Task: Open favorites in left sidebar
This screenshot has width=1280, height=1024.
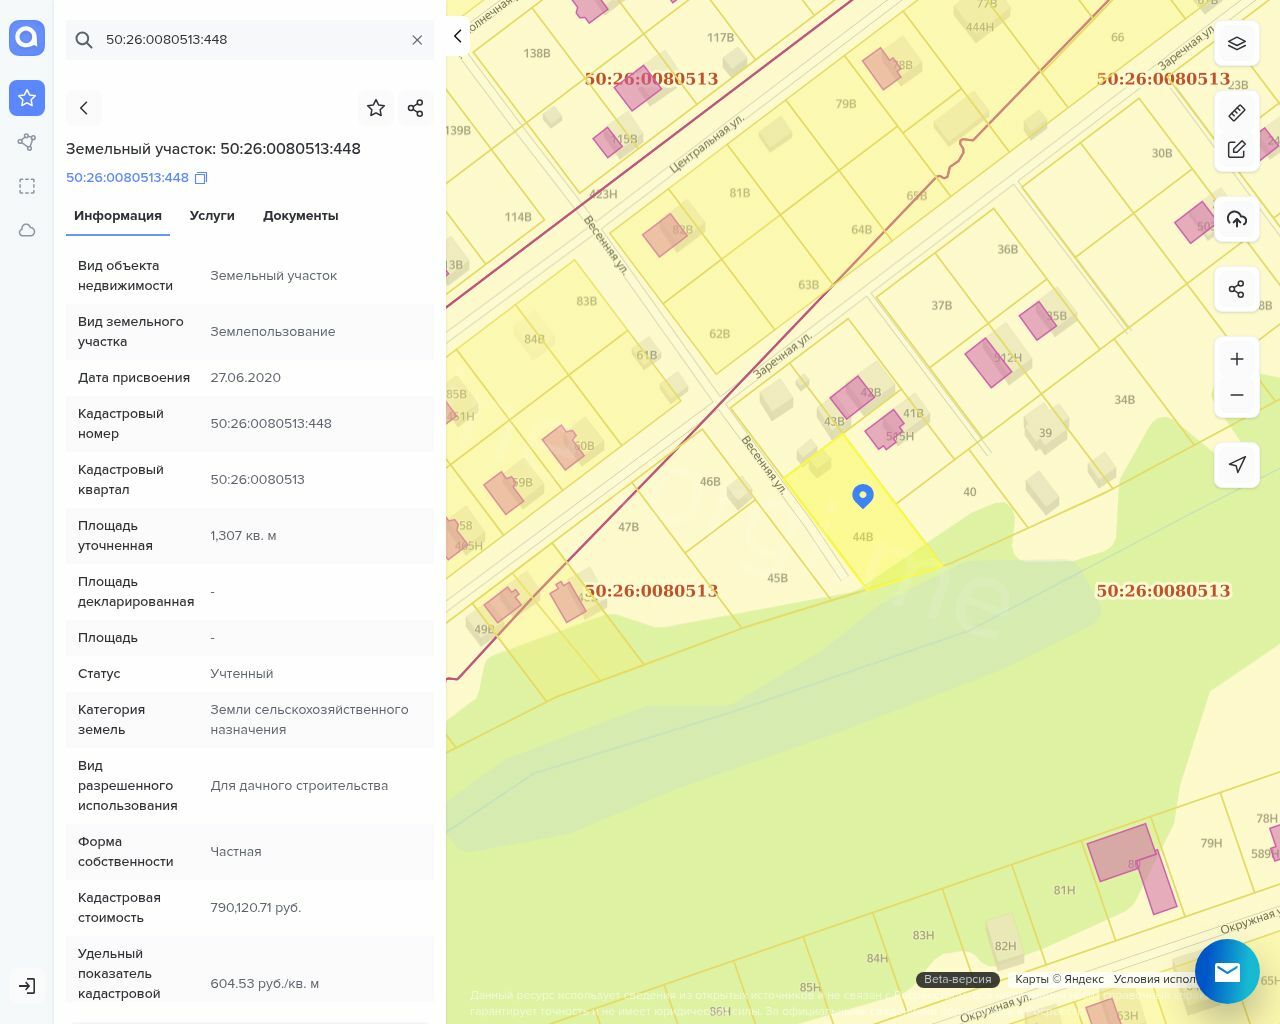Action: point(27,98)
